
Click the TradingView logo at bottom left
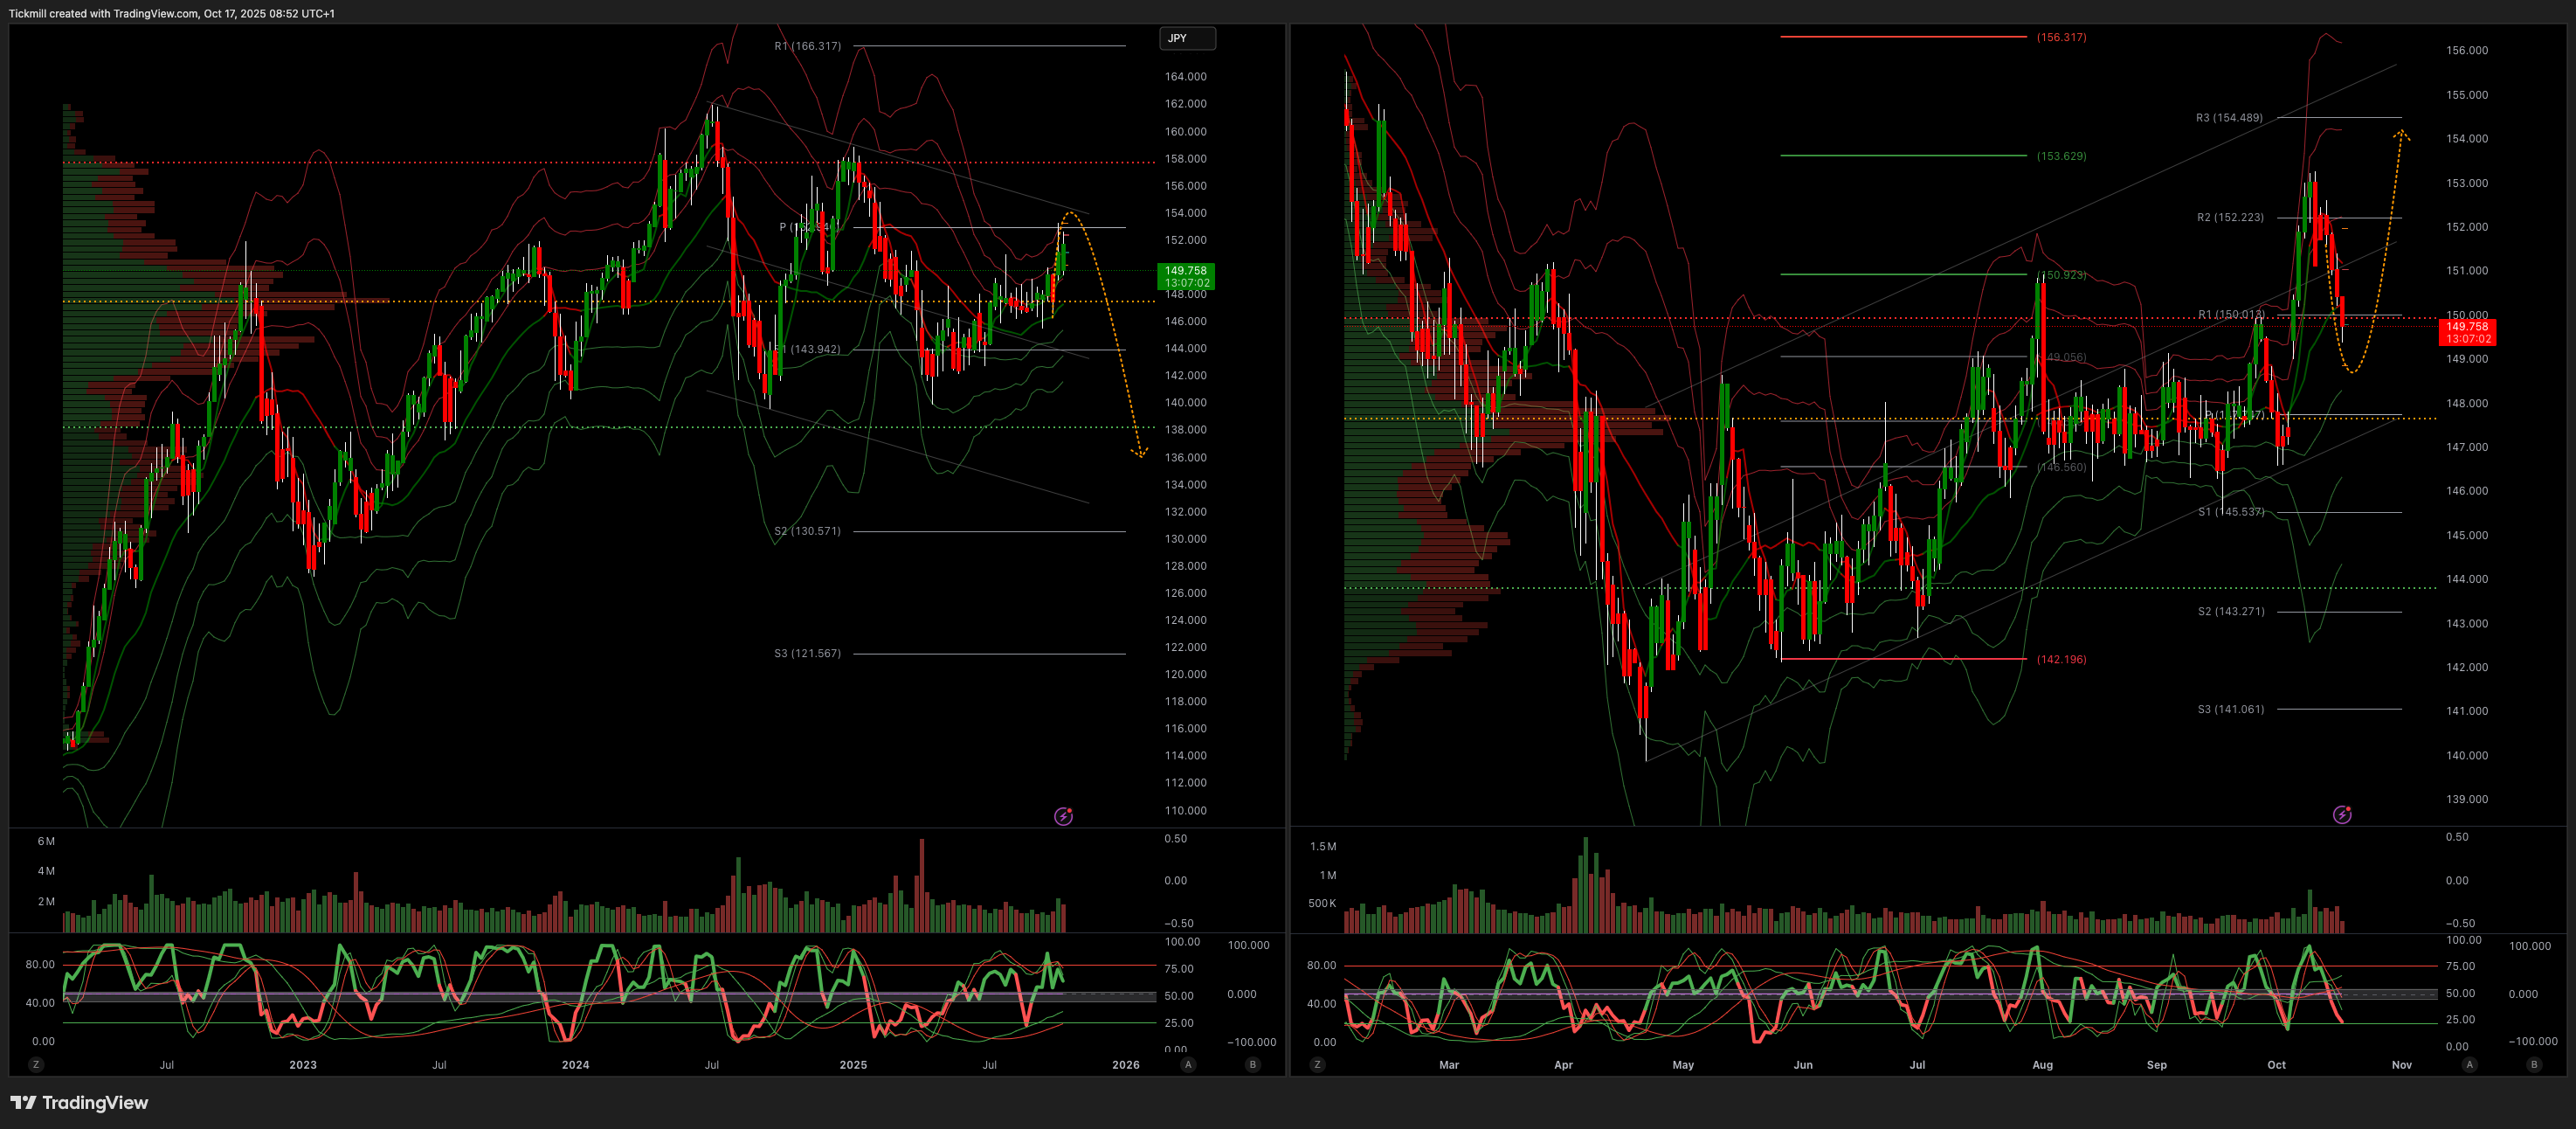79,1102
